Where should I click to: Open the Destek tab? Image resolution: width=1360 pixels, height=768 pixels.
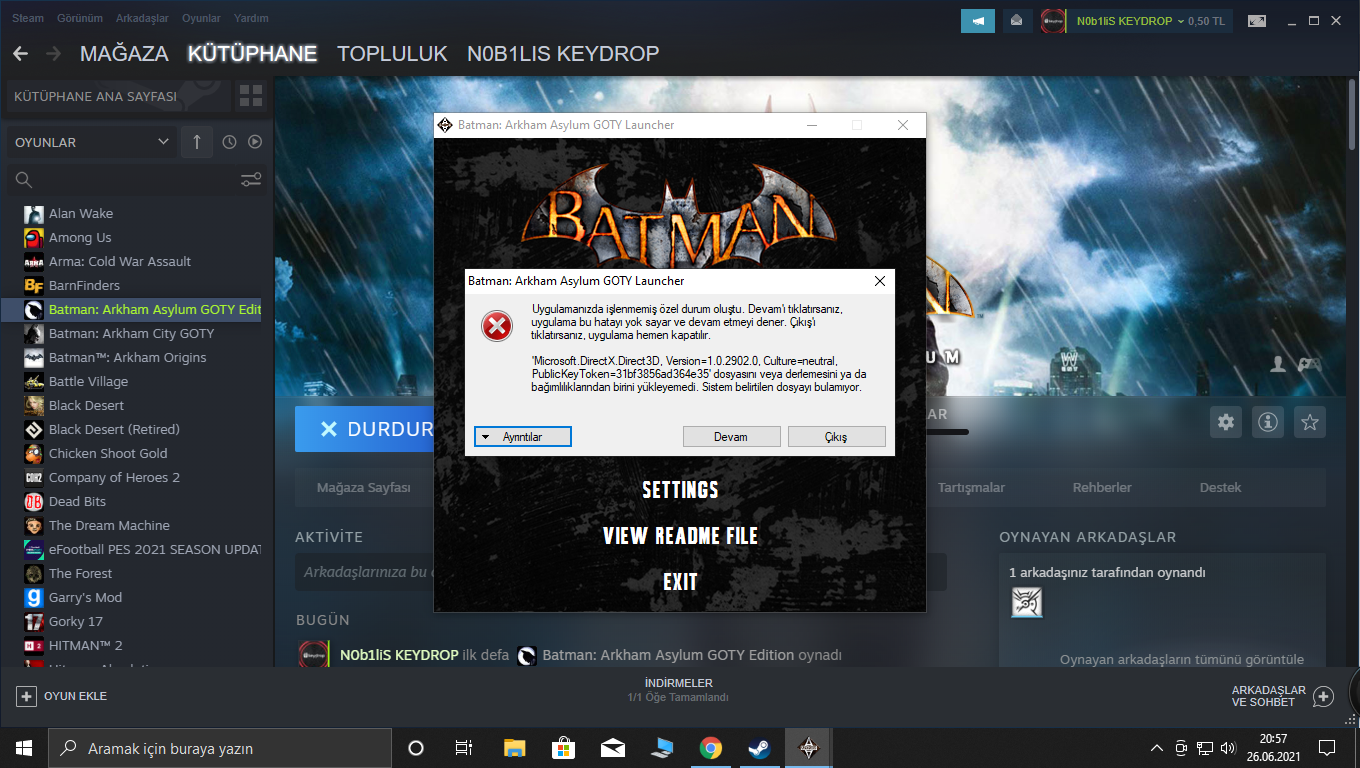tap(1220, 488)
